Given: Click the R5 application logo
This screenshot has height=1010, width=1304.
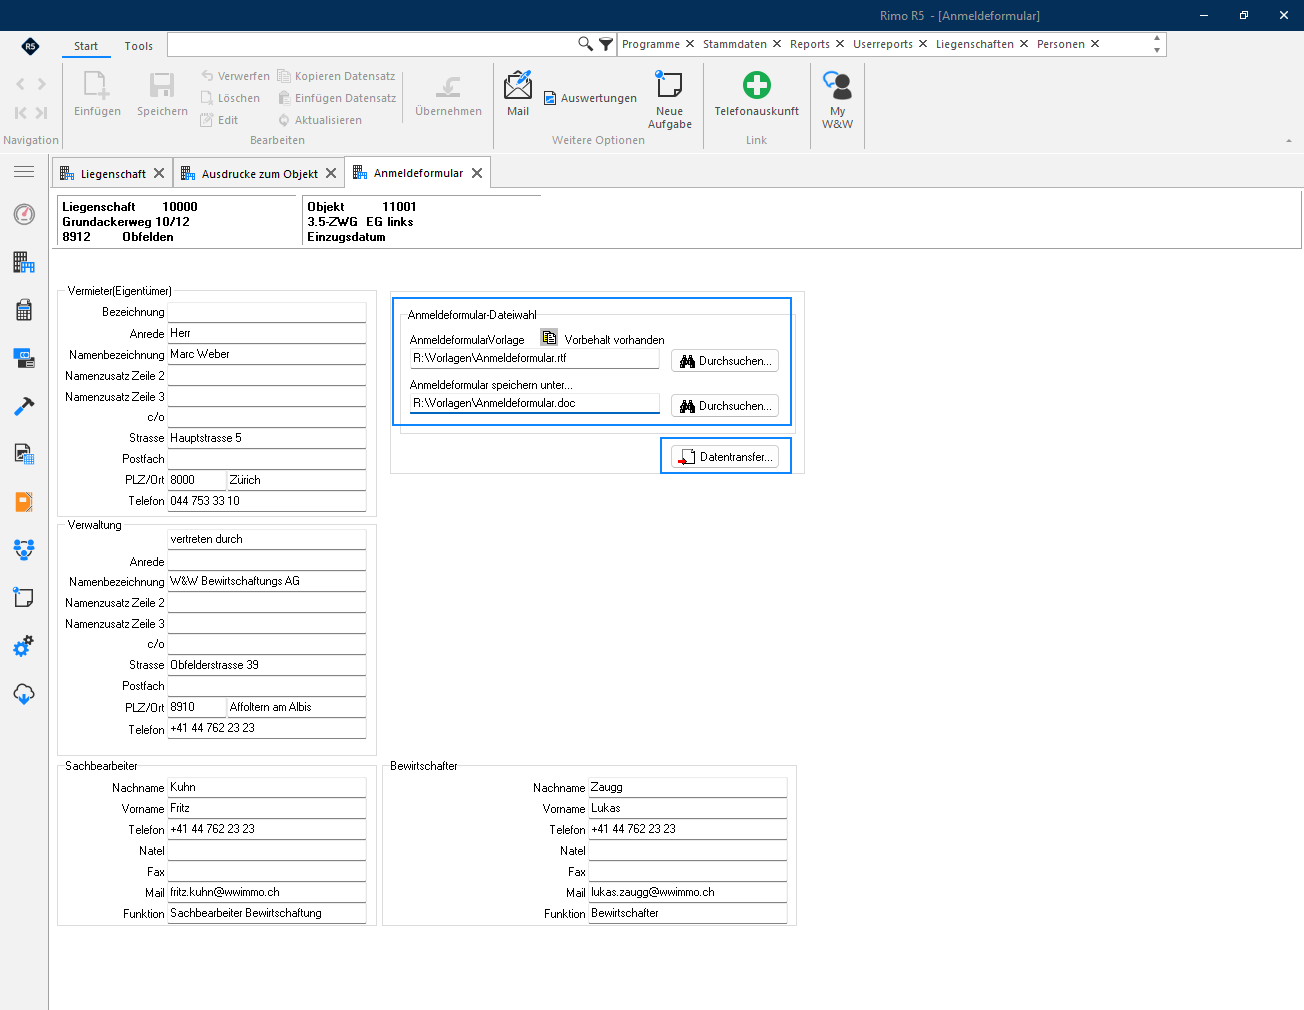Looking at the screenshot, I should click(x=30, y=46).
